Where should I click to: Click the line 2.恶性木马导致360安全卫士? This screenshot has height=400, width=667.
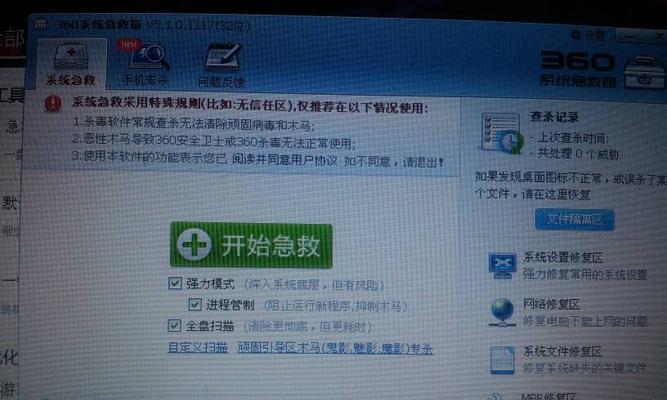[x=213, y=141]
